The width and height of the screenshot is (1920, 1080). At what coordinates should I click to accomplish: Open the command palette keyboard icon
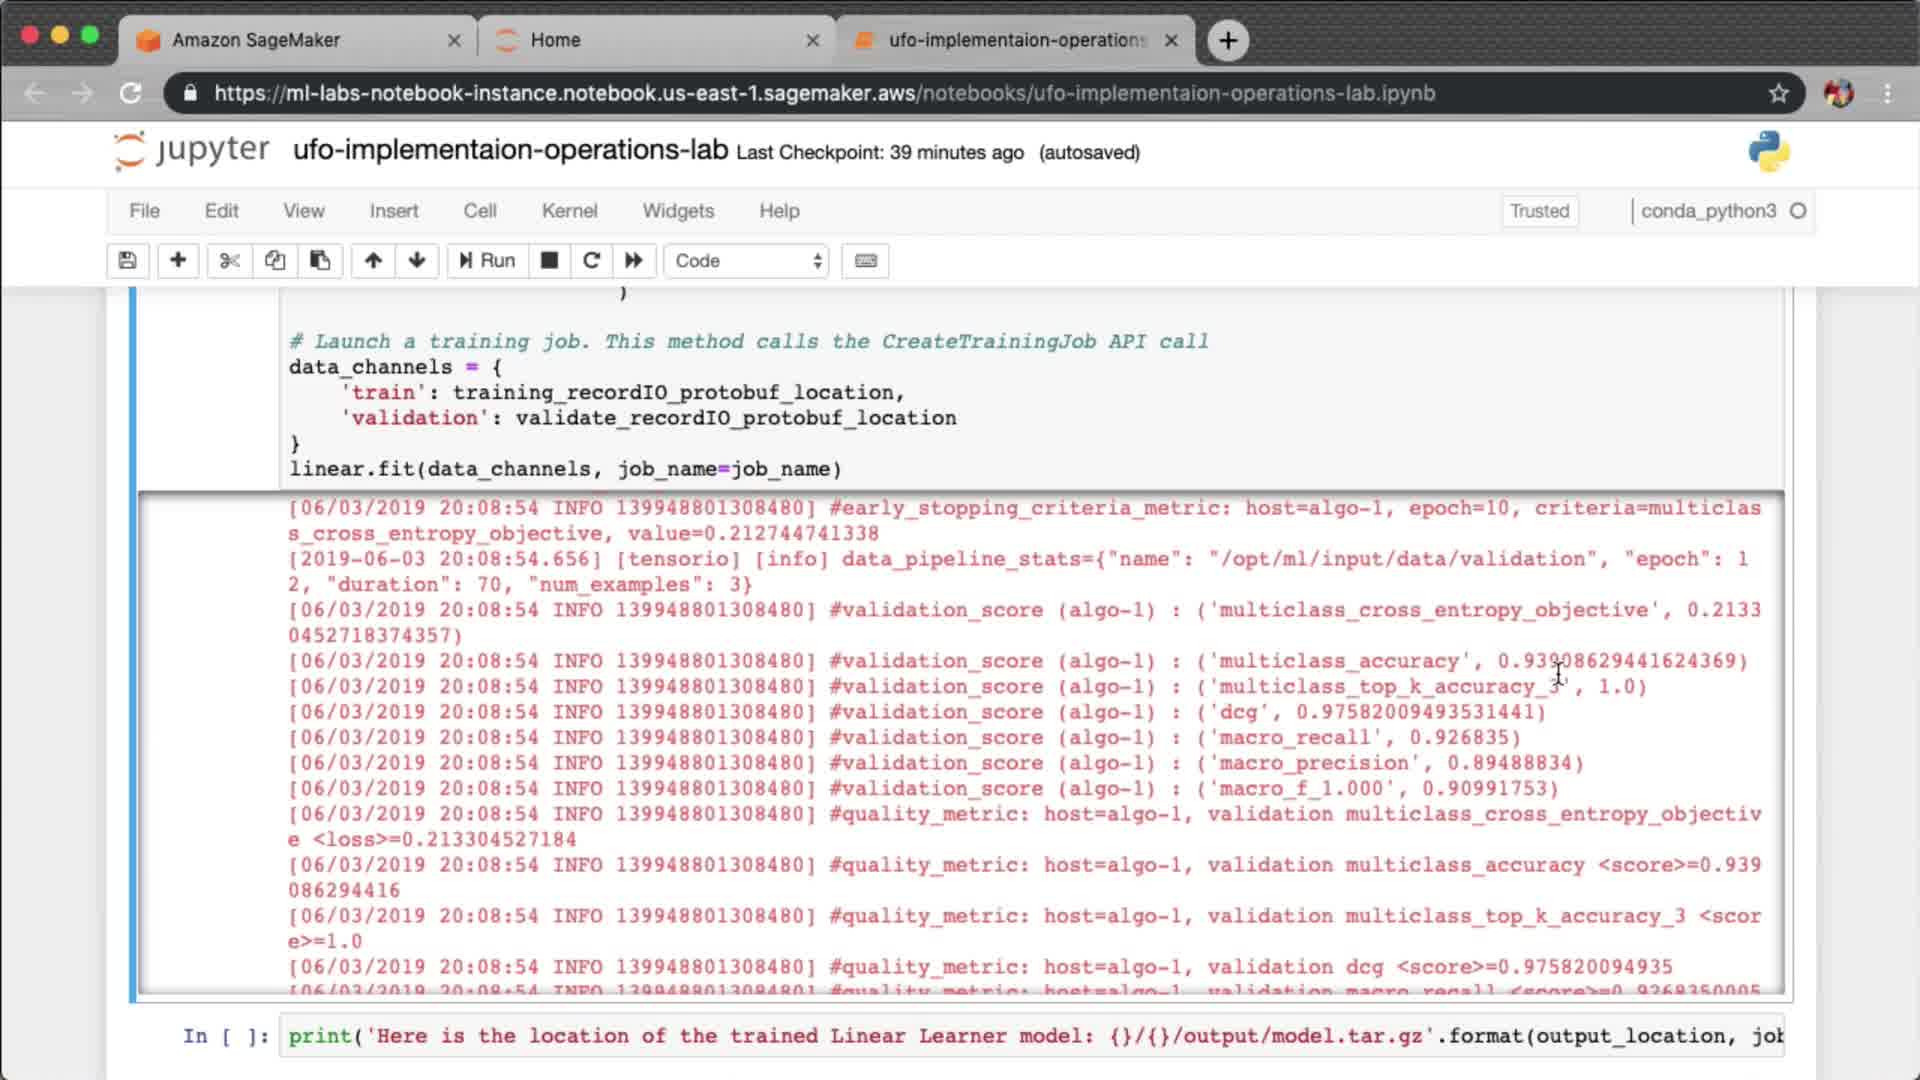click(865, 261)
